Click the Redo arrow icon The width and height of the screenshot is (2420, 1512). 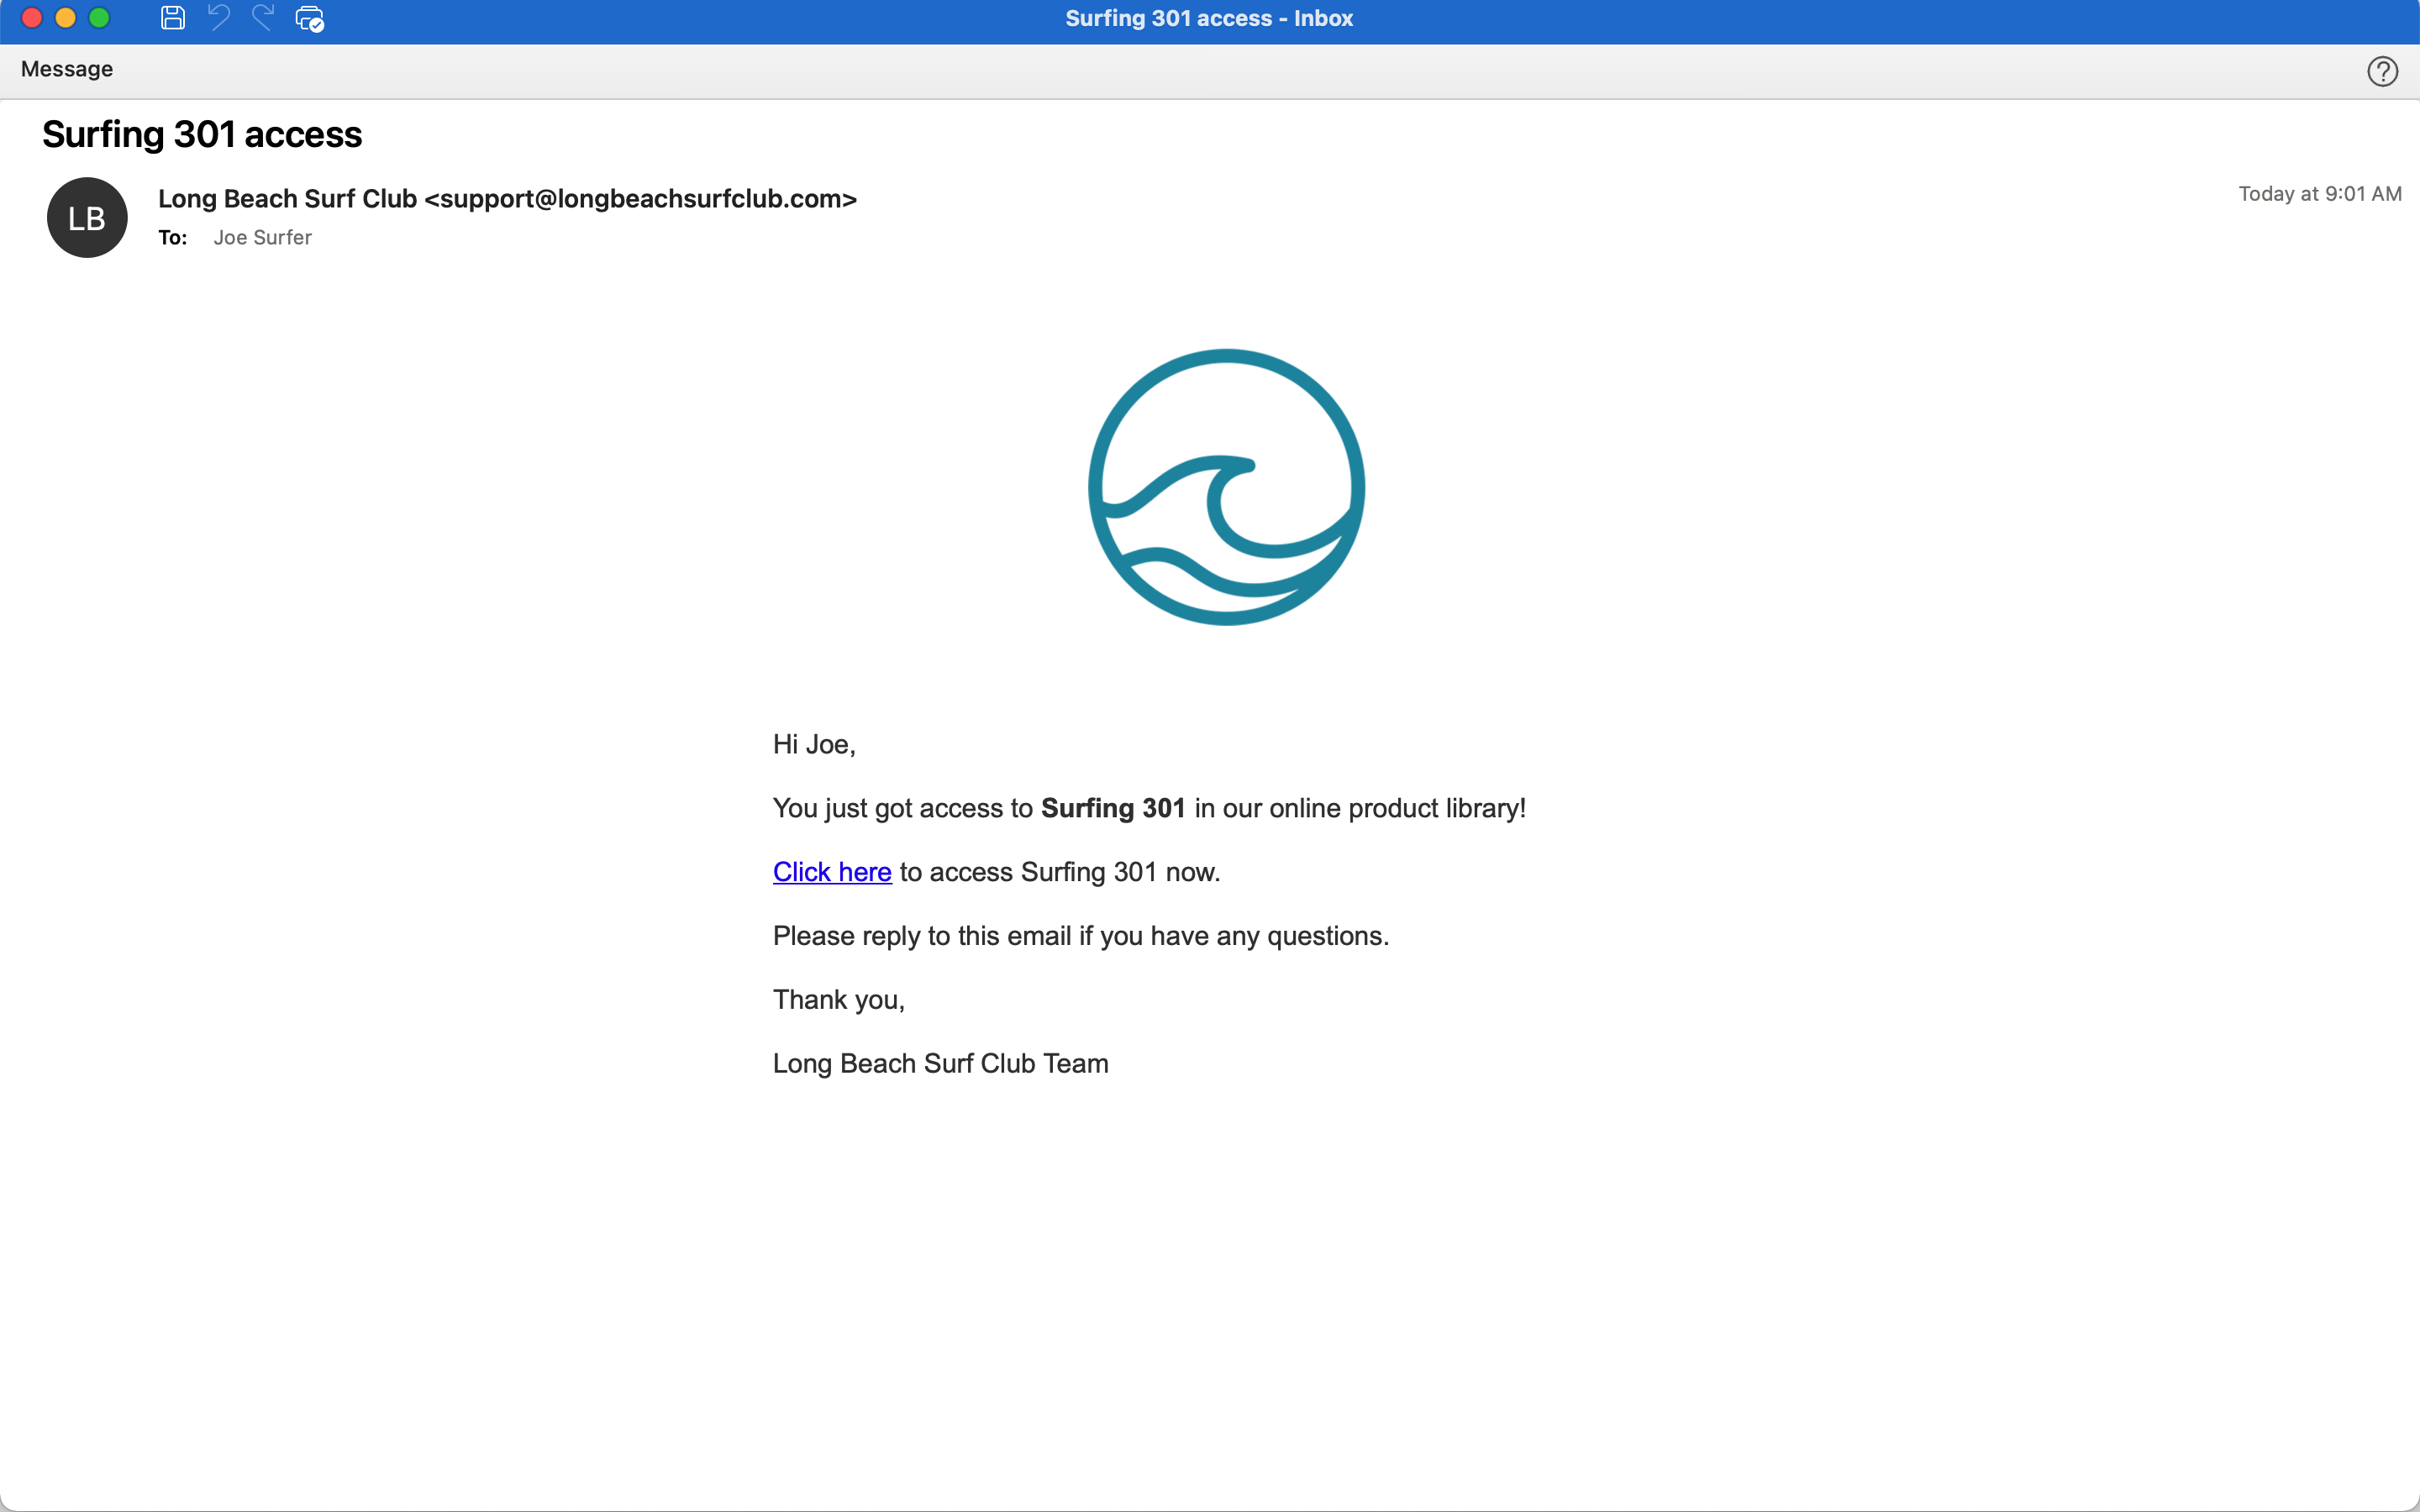pos(263,18)
